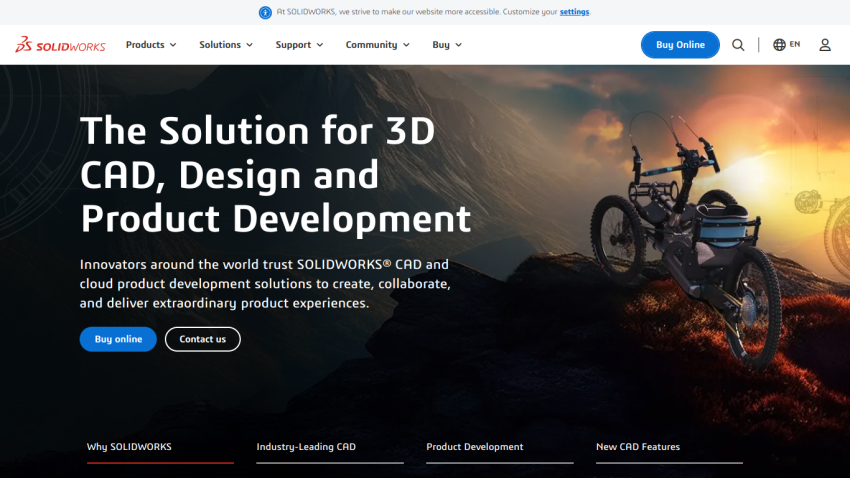Click the hero Buy online button
The image size is (850, 478).
pyautogui.click(x=118, y=339)
